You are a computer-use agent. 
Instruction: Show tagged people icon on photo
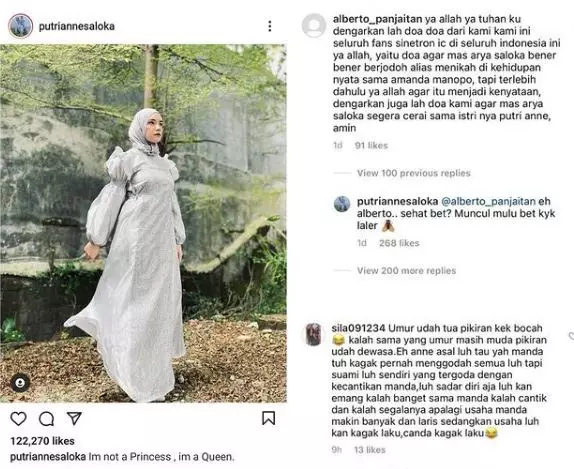20,383
